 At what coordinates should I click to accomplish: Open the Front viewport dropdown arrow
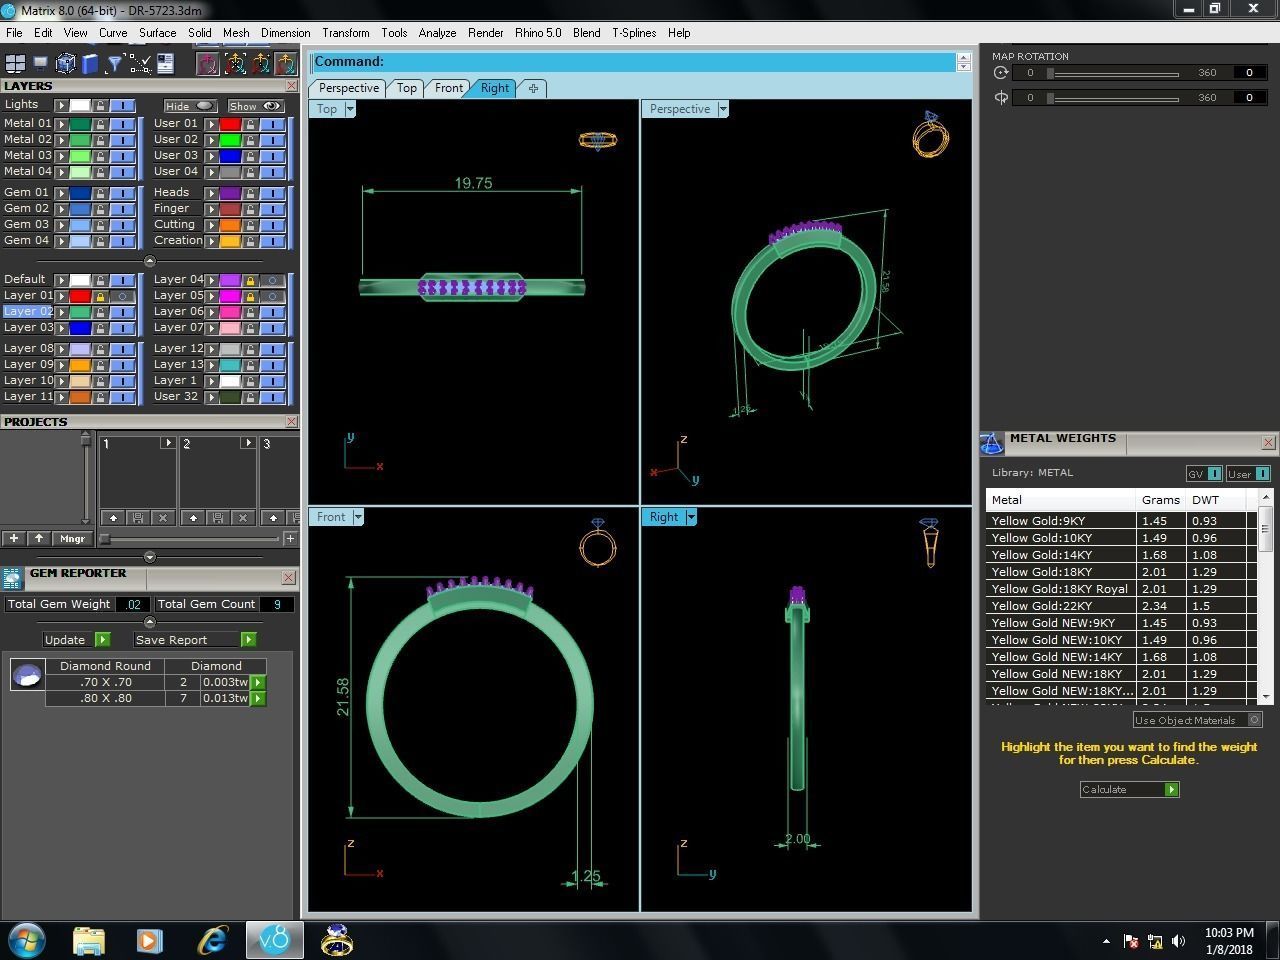point(358,517)
